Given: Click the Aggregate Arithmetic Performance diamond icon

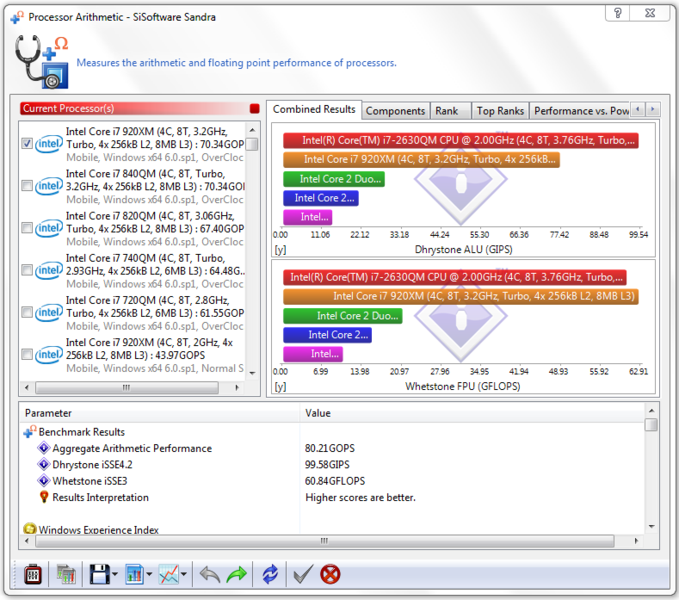Looking at the screenshot, I should pyautogui.click(x=44, y=448).
